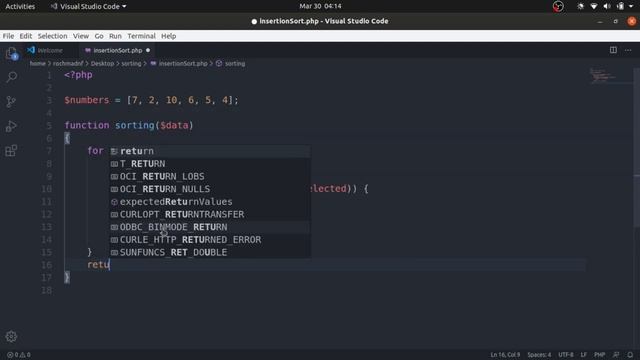Open notifications bell in status bar
The width and height of the screenshot is (640, 360).
point(630,355)
